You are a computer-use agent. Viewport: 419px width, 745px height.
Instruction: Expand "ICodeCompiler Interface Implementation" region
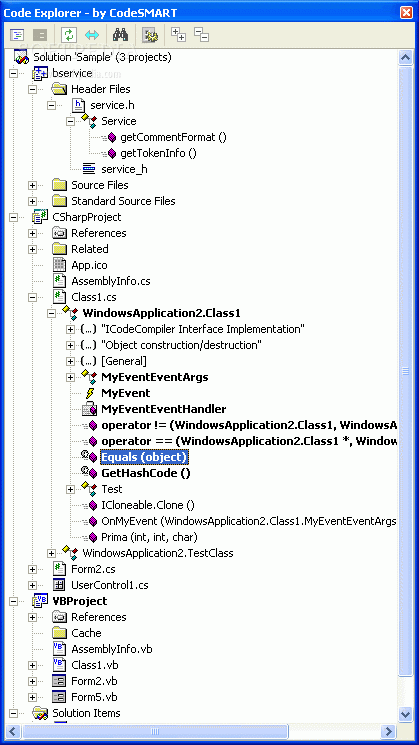(x=70, y=329)
